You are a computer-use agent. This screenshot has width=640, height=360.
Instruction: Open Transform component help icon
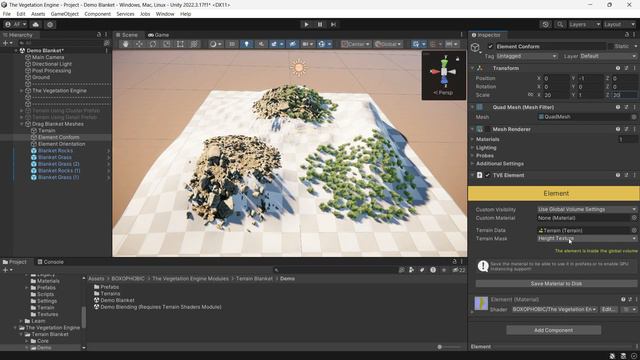click(x=618, y=68)
